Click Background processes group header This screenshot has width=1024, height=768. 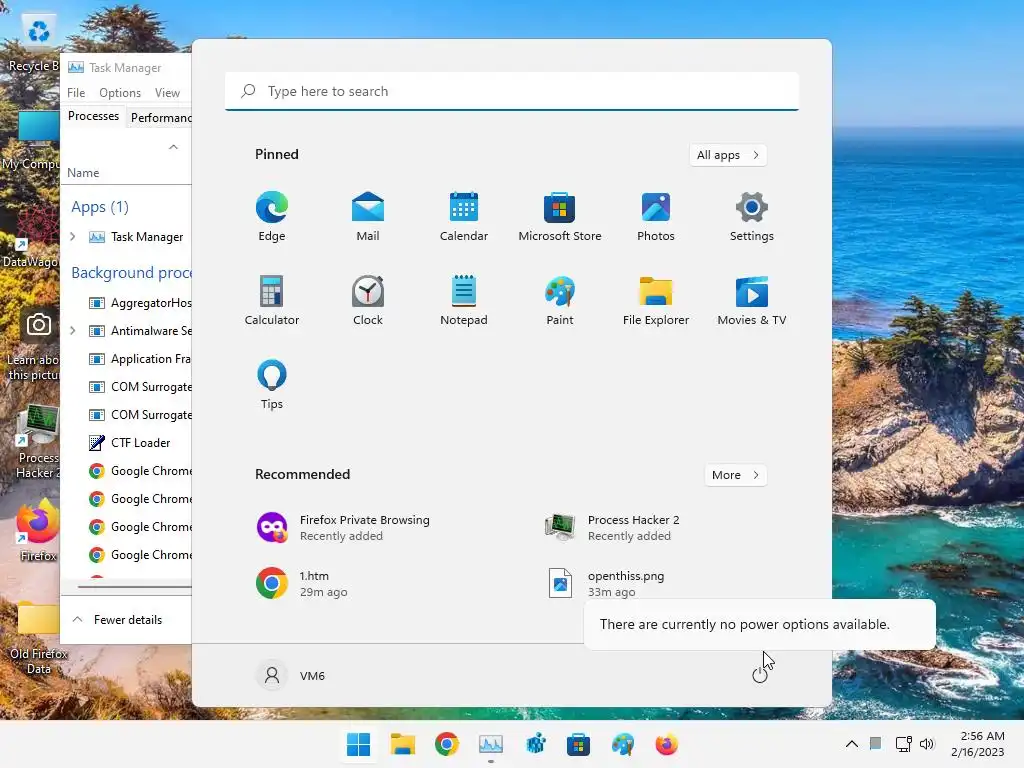(131, 272)
